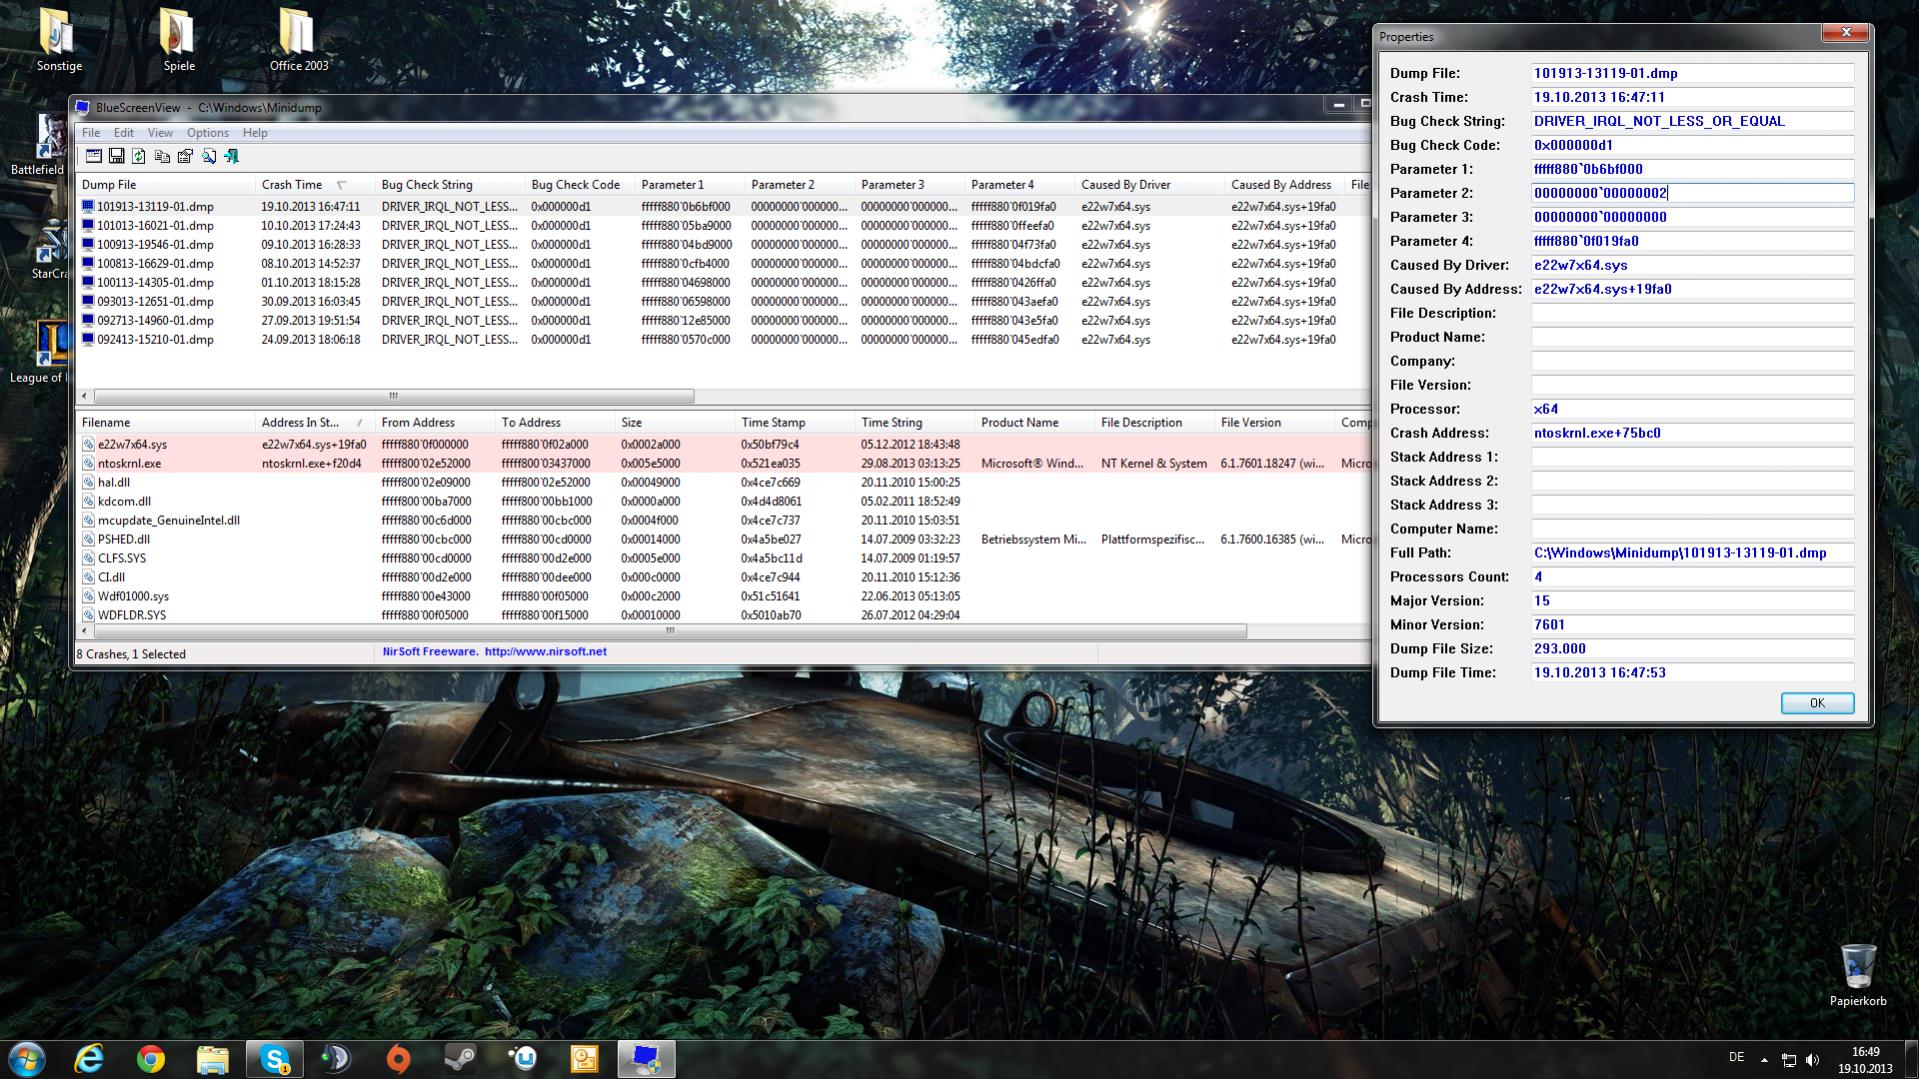The height and width of the screenshot is (1079, 1919).
Task: Sort by Bug Check String column header
Action: point(450,184)
